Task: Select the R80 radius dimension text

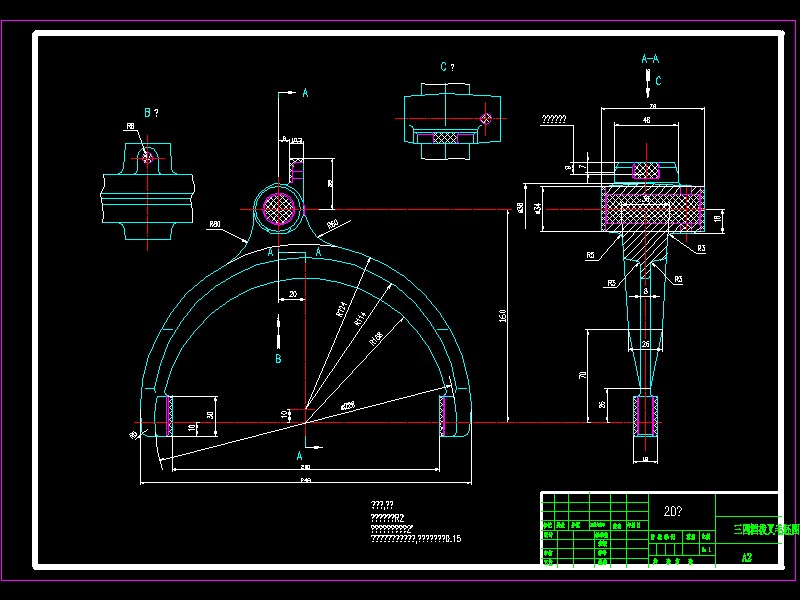Action: (215, 224)
